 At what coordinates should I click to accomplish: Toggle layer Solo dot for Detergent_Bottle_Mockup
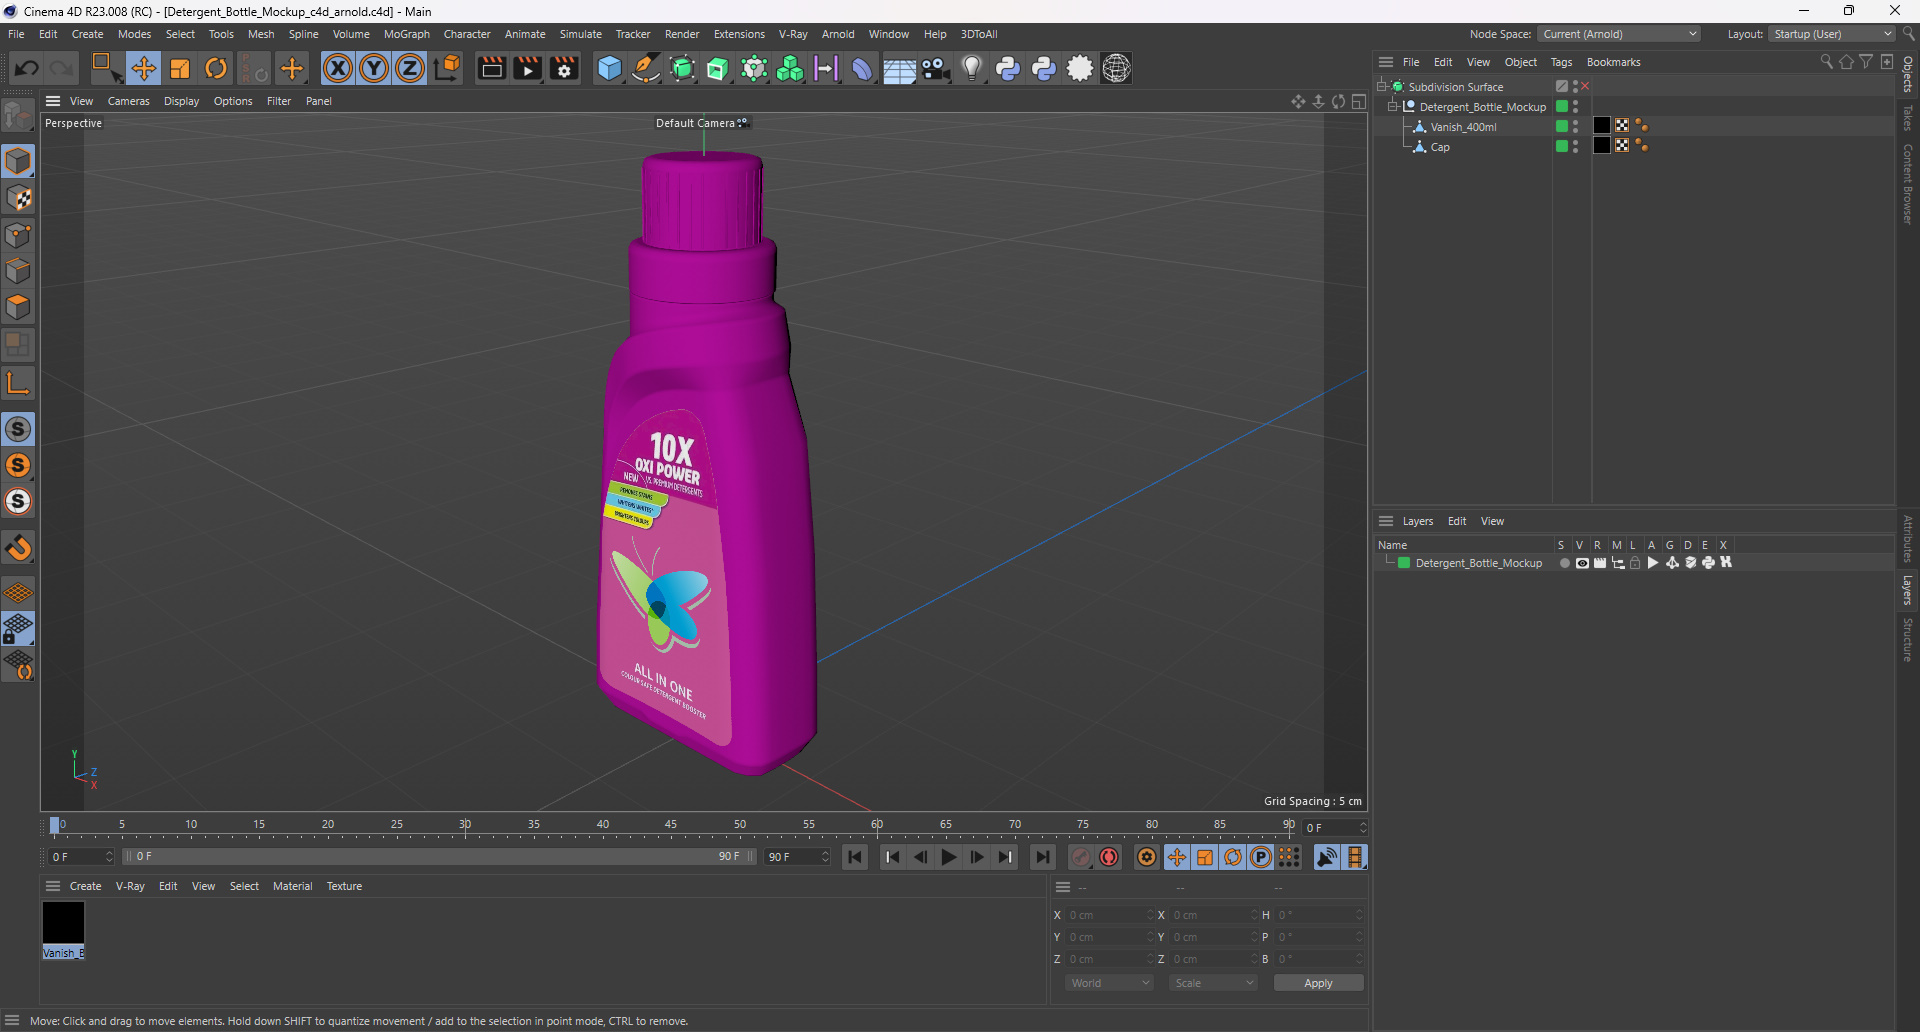point(1564,563)
